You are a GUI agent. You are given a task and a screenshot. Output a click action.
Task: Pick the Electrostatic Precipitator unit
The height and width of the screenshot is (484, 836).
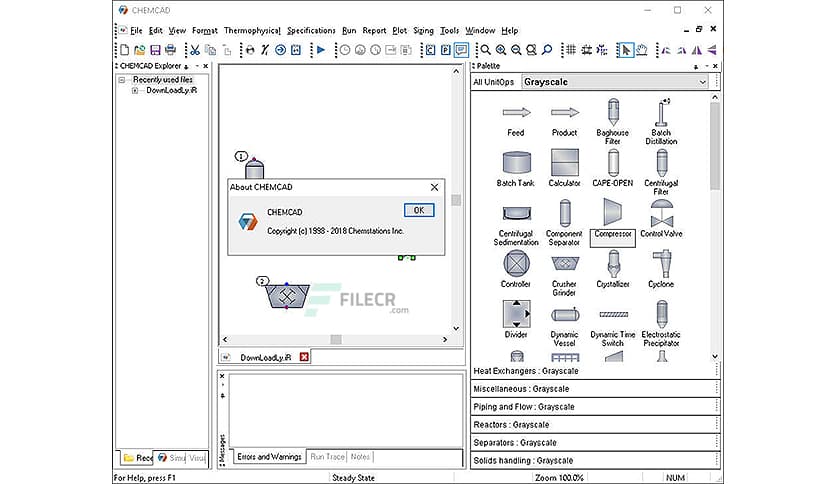[x=661, y=323]
